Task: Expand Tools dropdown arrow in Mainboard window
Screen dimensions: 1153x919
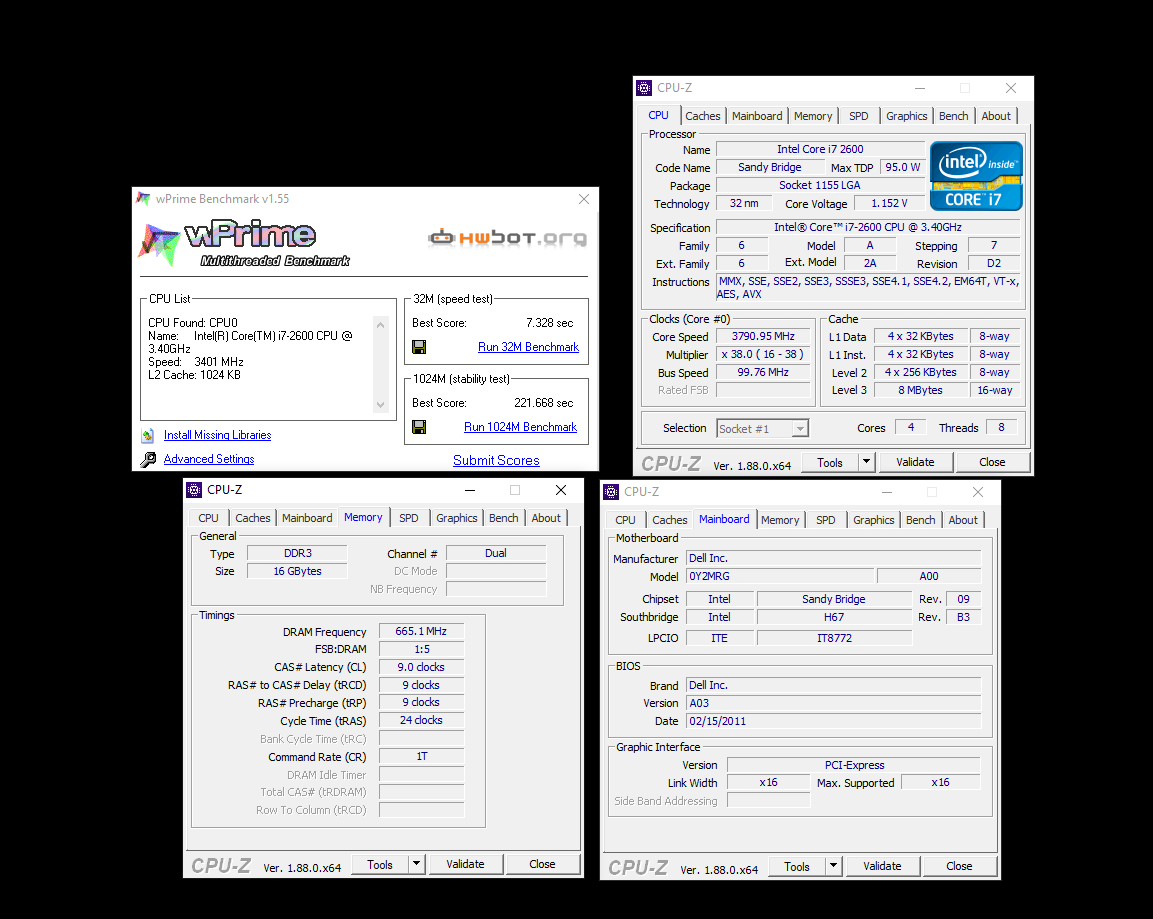Action: pos(833,867)
